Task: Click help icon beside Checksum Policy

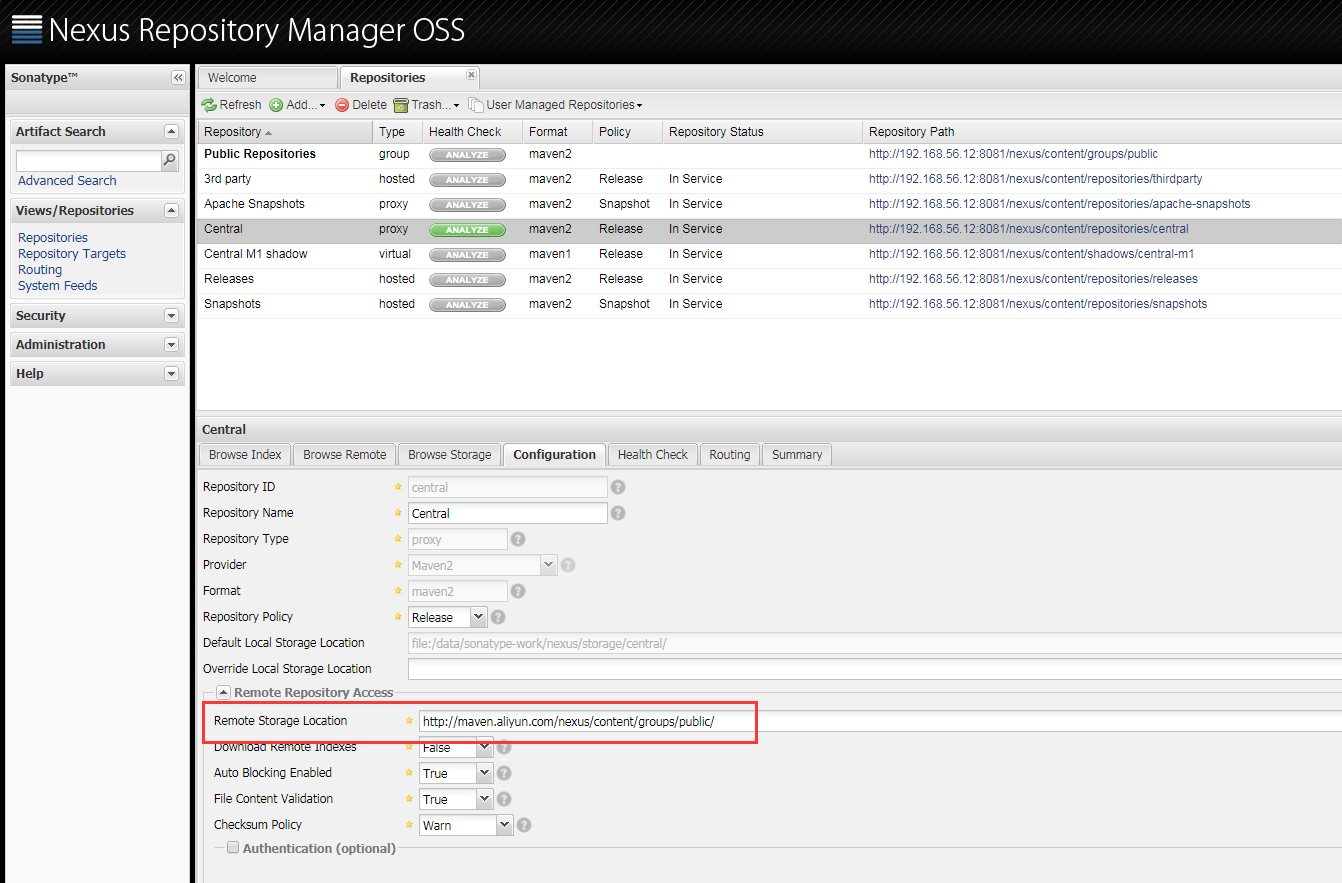Action: tap(524, 825)
